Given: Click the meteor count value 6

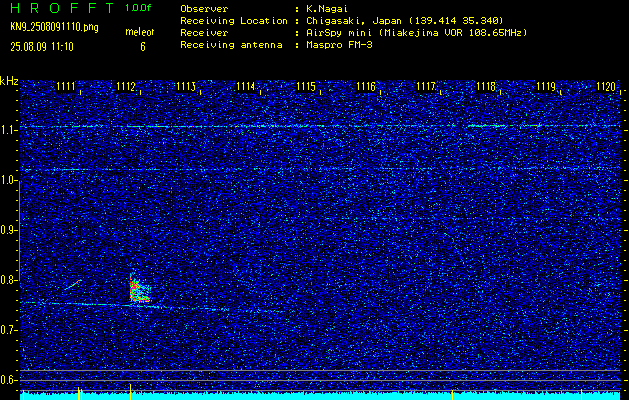Looking at the screenshot, I should (x=142, y=47).
